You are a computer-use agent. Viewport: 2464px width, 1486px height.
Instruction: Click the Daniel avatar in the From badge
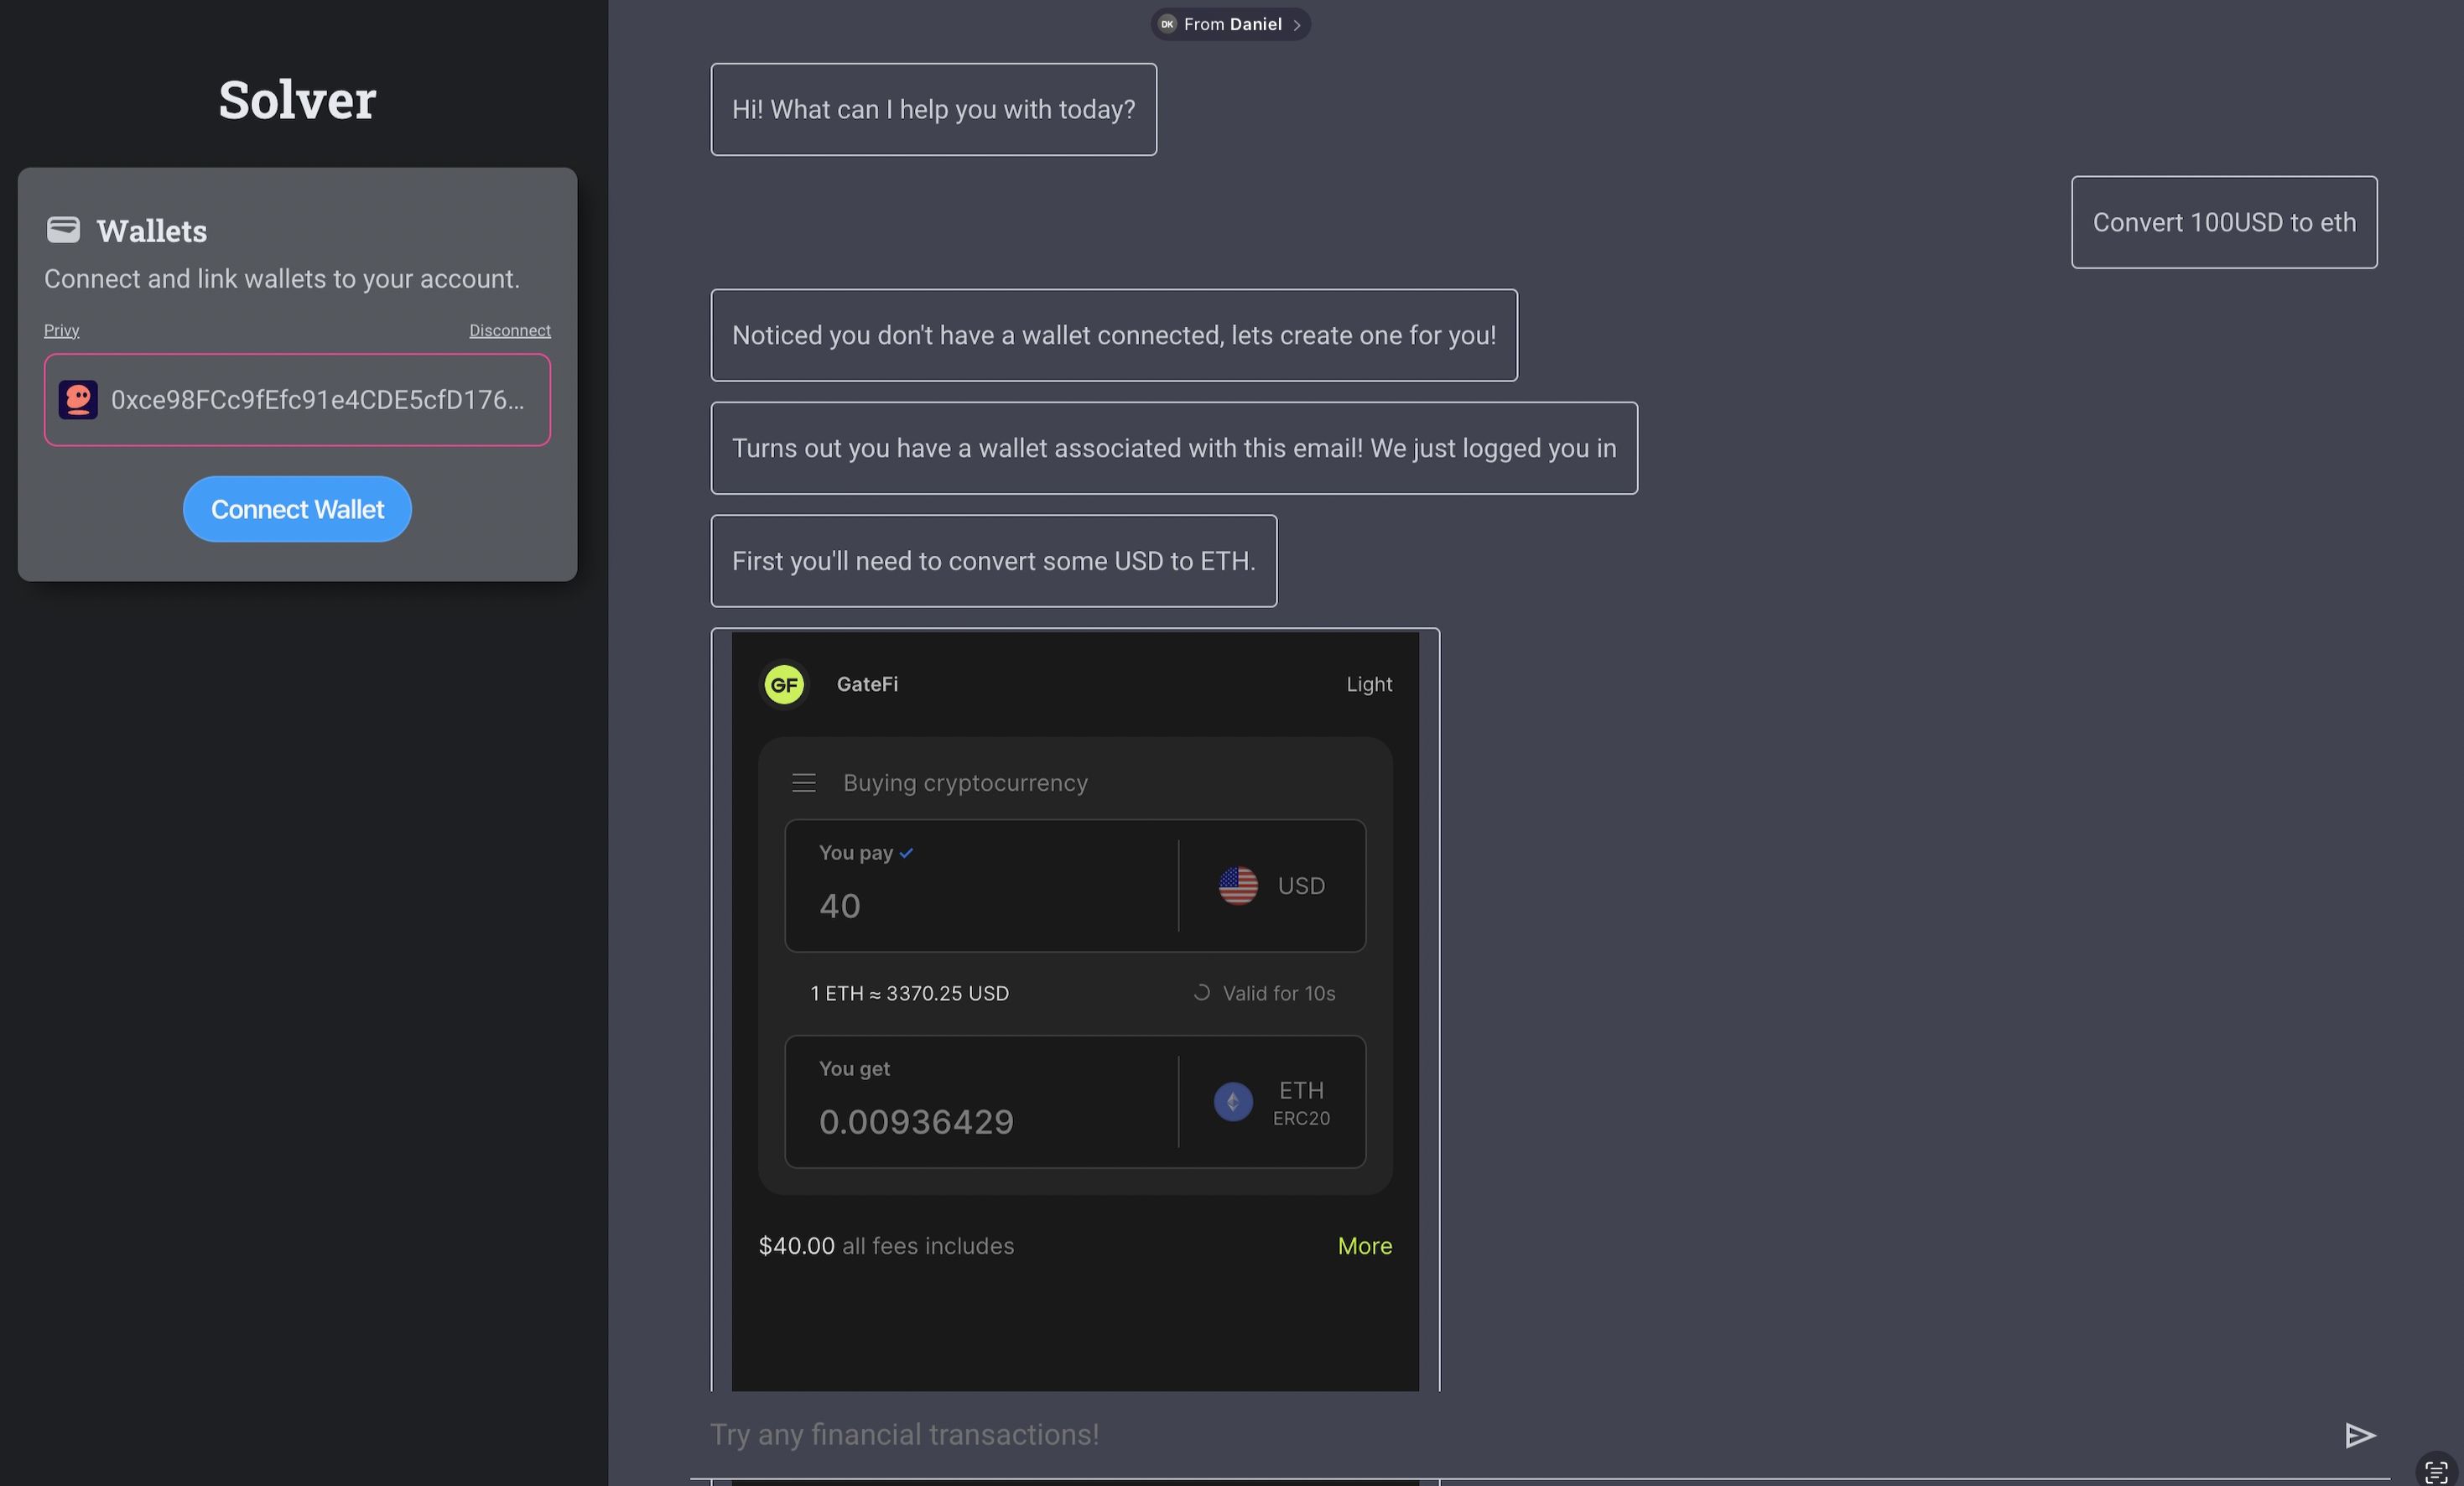tap(1167, 24)
